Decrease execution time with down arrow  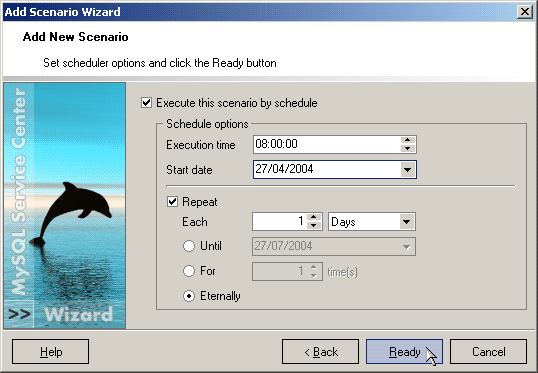click(x=408, y=149)
